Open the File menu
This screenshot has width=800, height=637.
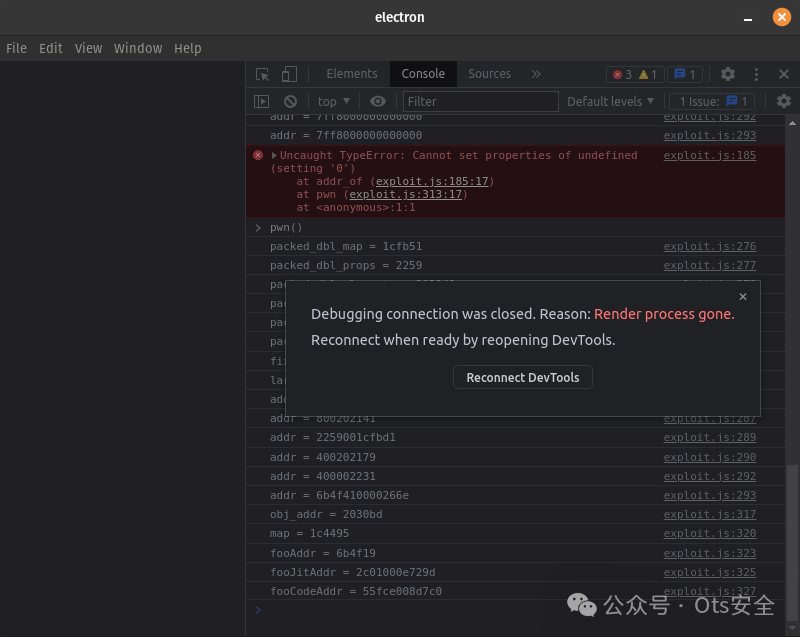coord(16,48)
